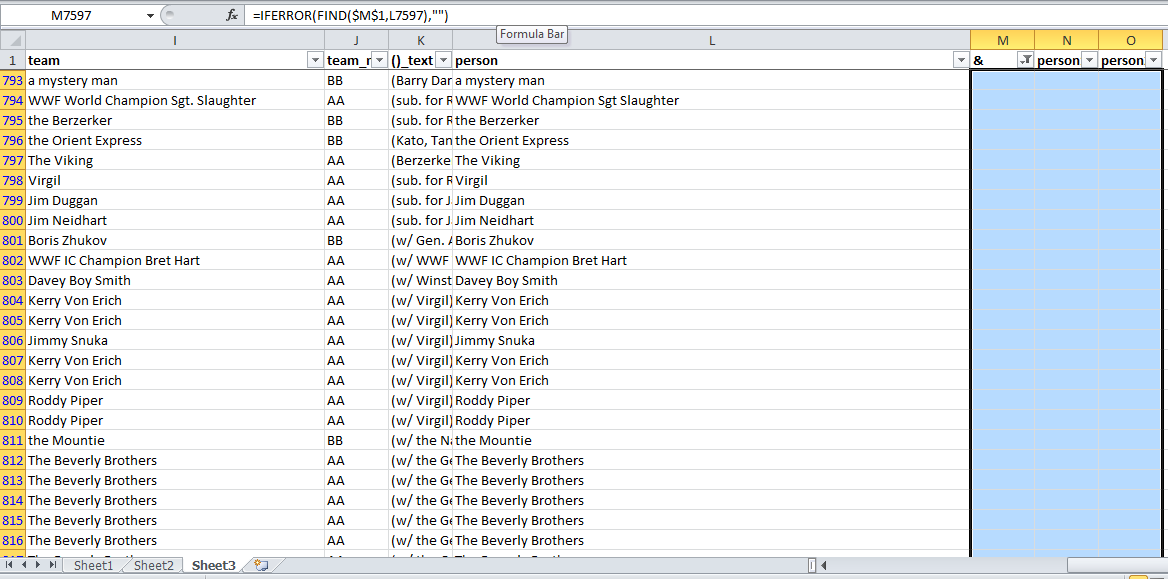Image resolution: width=1168 pixels, height=579 pixels.
Task: Click team cell 'Davey Boy Smith'
Action: (175, 281)
